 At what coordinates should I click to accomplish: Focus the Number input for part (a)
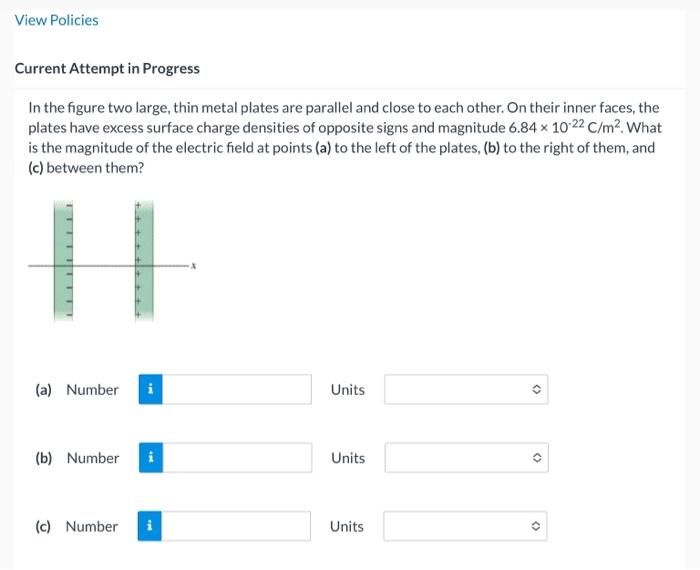pos(237,389)
